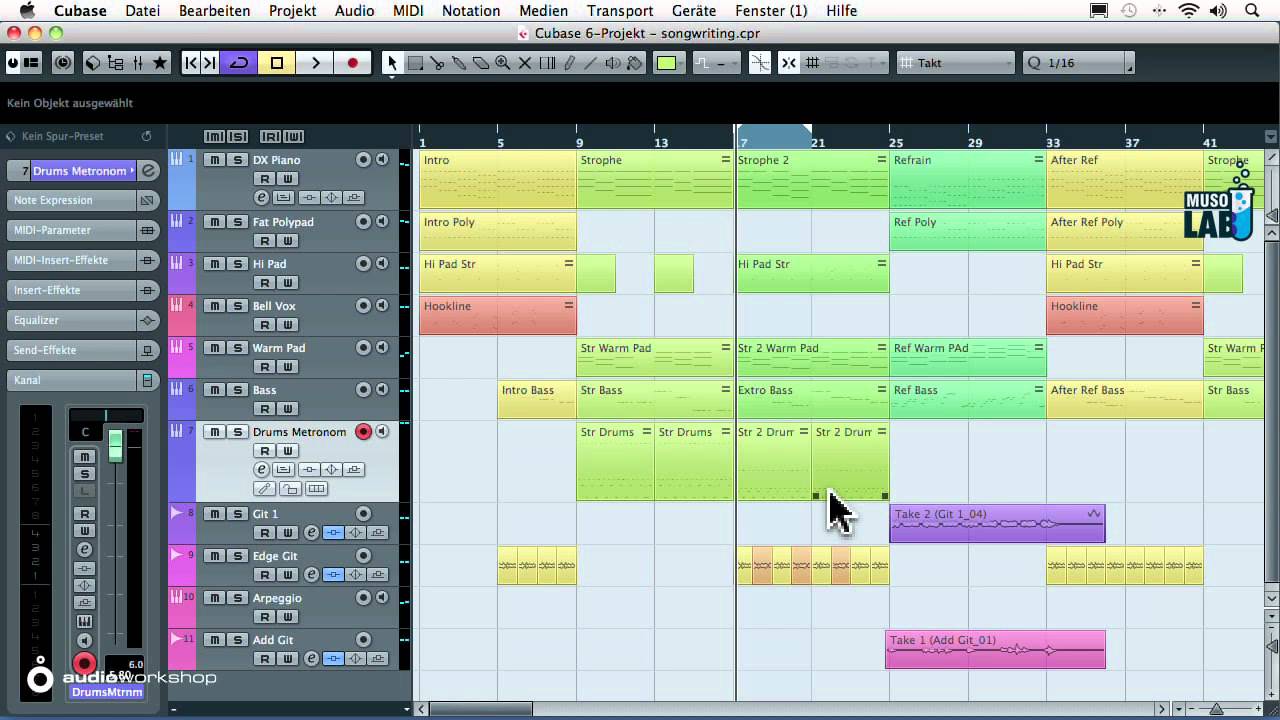Select the Split scissors tool
The height and width of the screenshot is (720, 1280).
pos(437,63)
